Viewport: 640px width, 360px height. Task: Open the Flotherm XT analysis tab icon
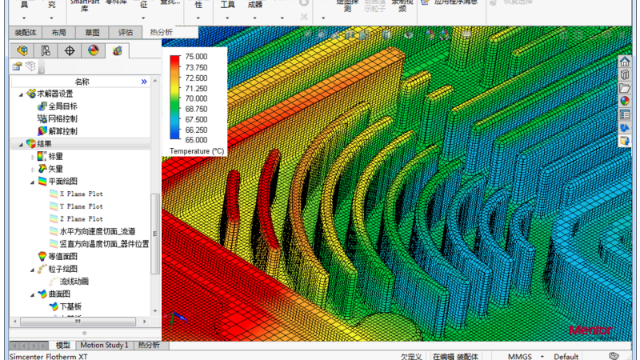(118, 51)
